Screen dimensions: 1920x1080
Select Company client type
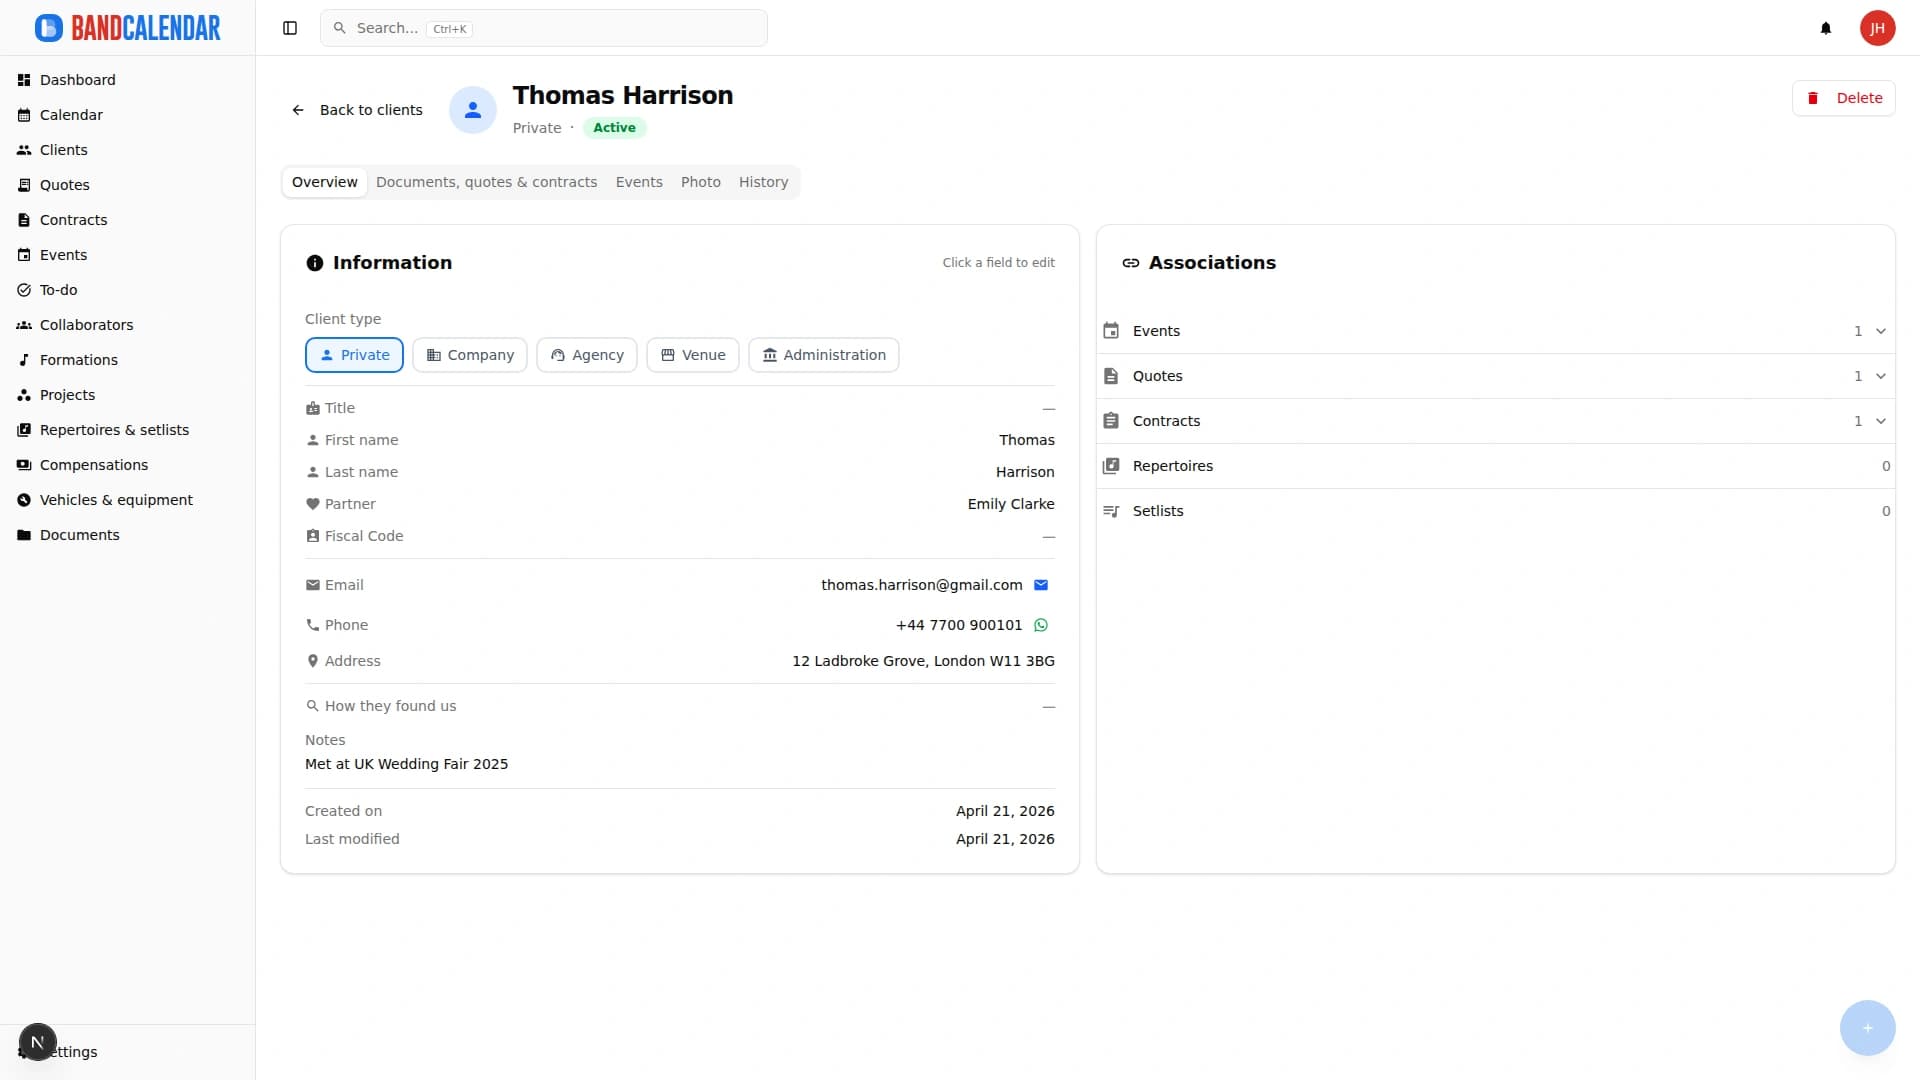coord(470,355)
